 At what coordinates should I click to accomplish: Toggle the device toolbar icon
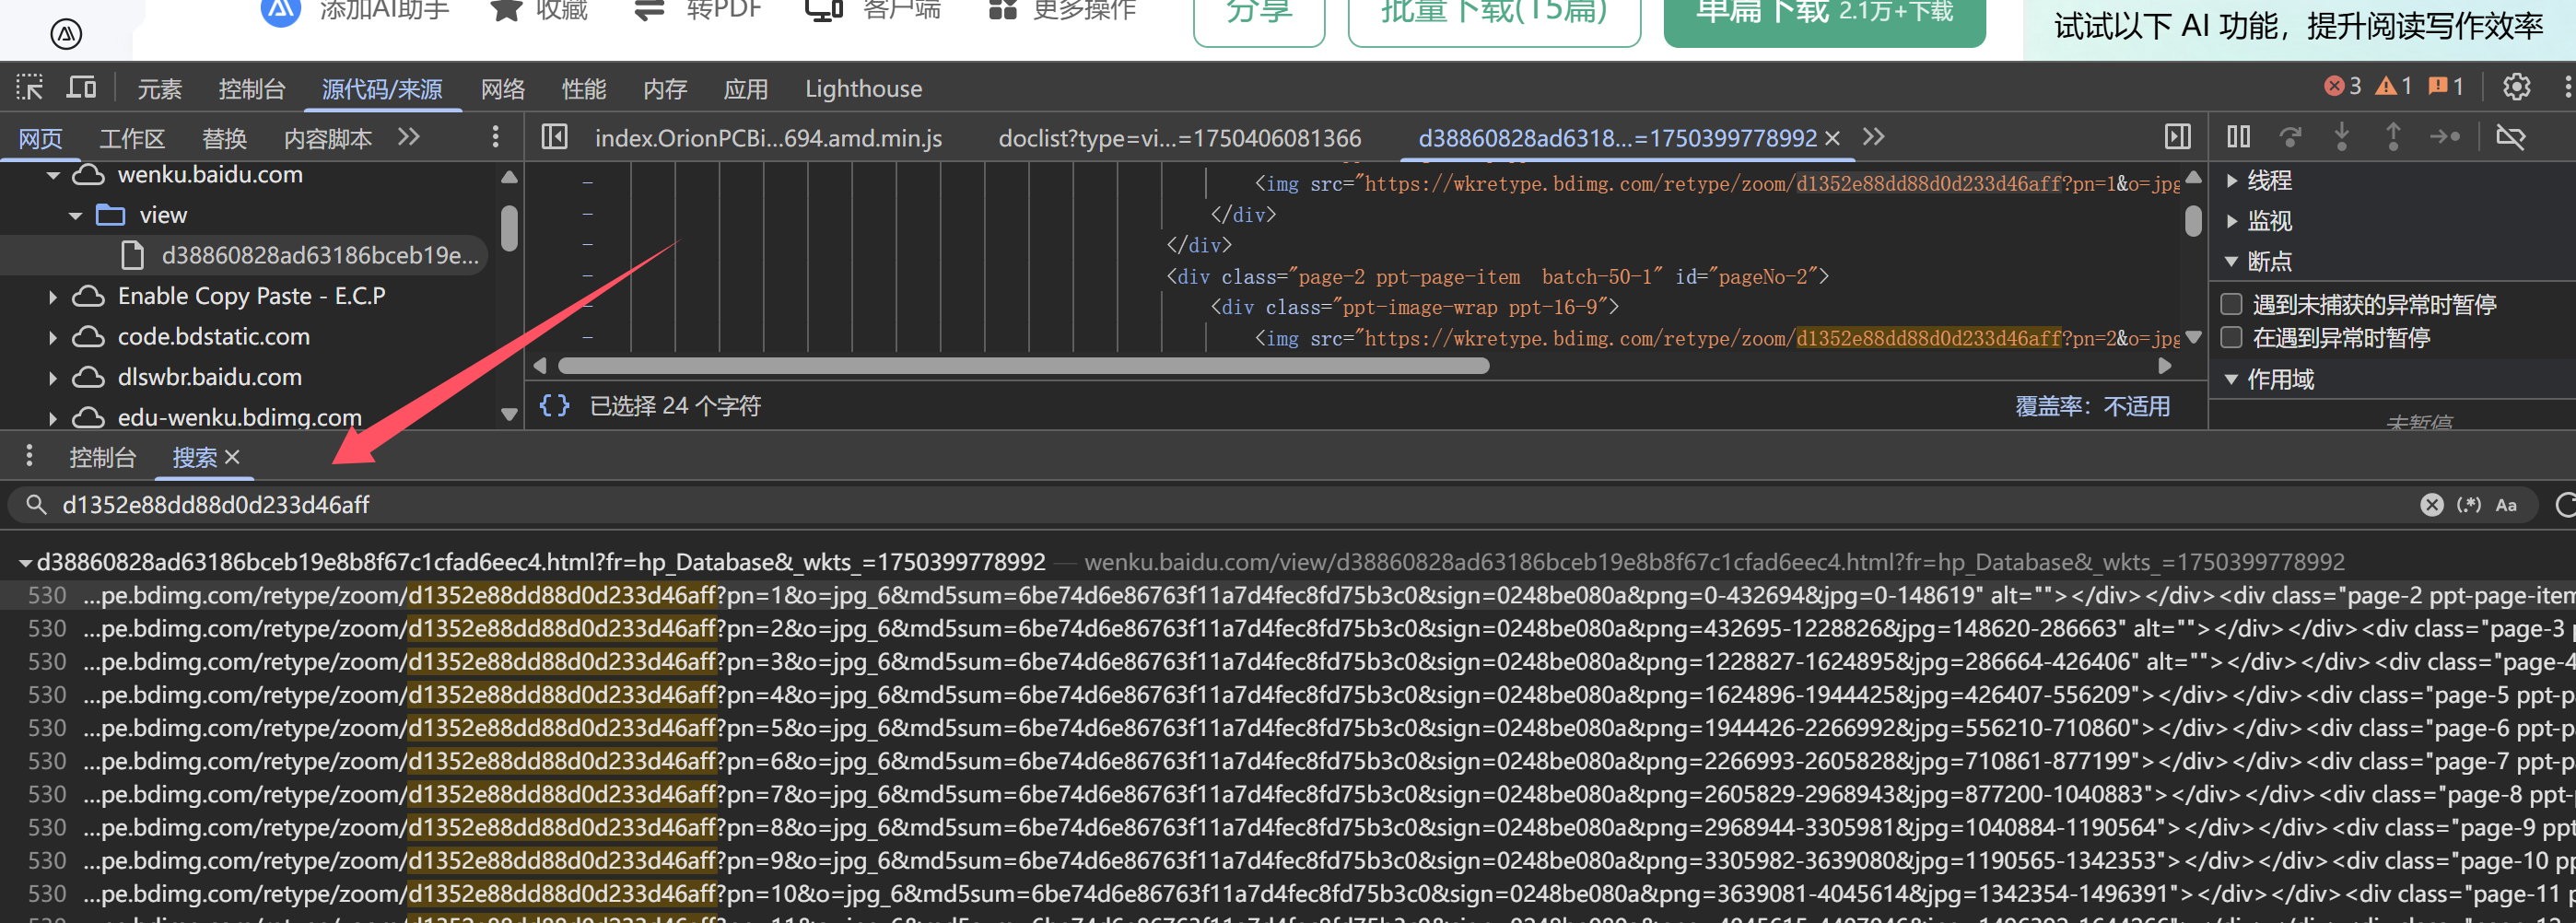pyautogui.click(x=81, y=88)
